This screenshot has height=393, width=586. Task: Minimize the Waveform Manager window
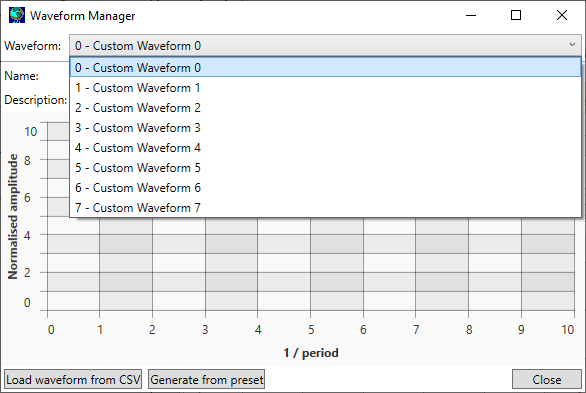pos(471,15)
